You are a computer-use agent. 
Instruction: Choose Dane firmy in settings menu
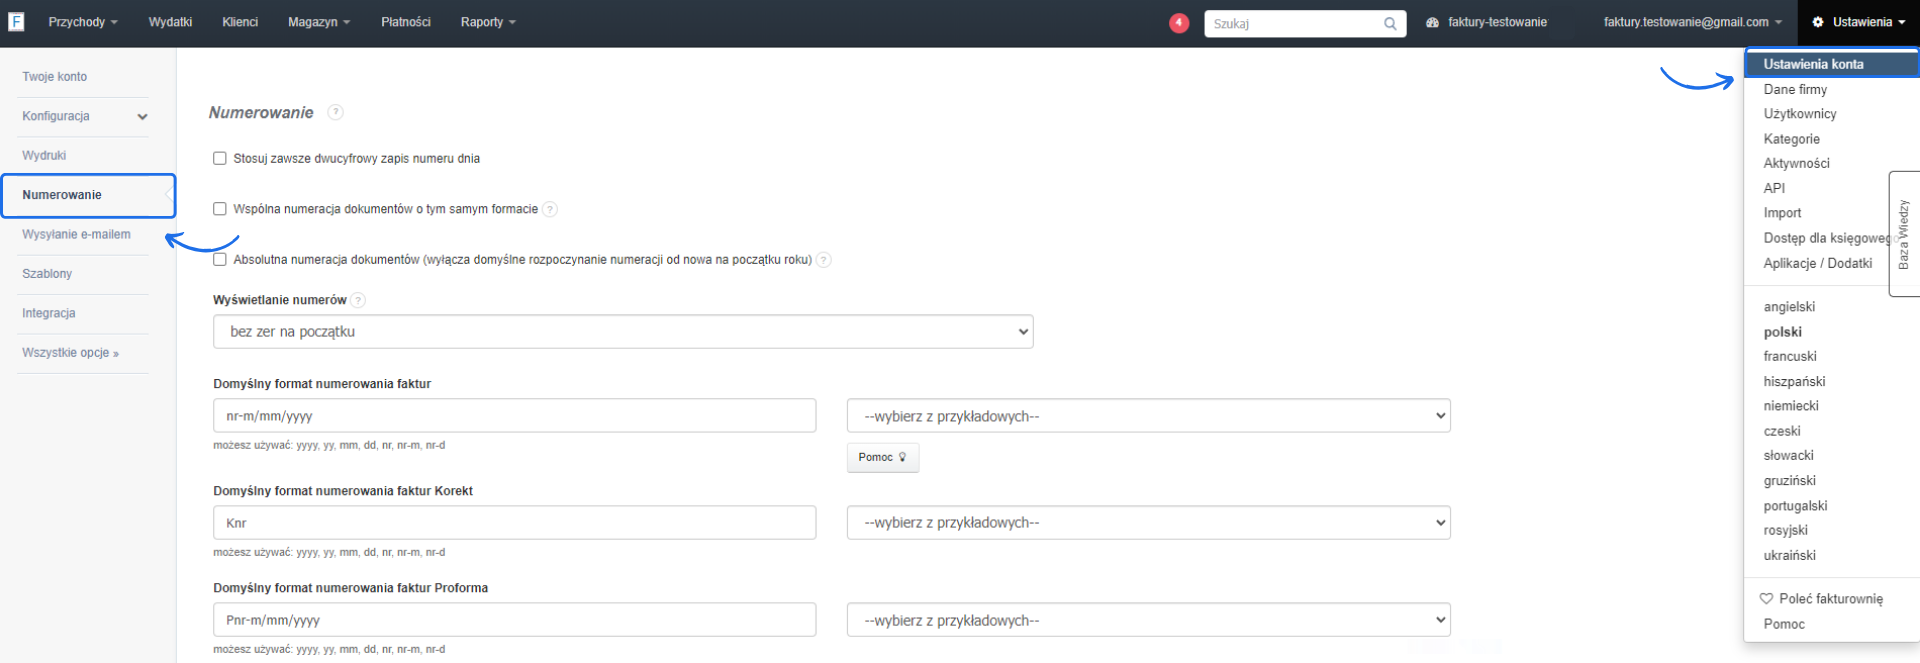click(x=1795, y=89)
